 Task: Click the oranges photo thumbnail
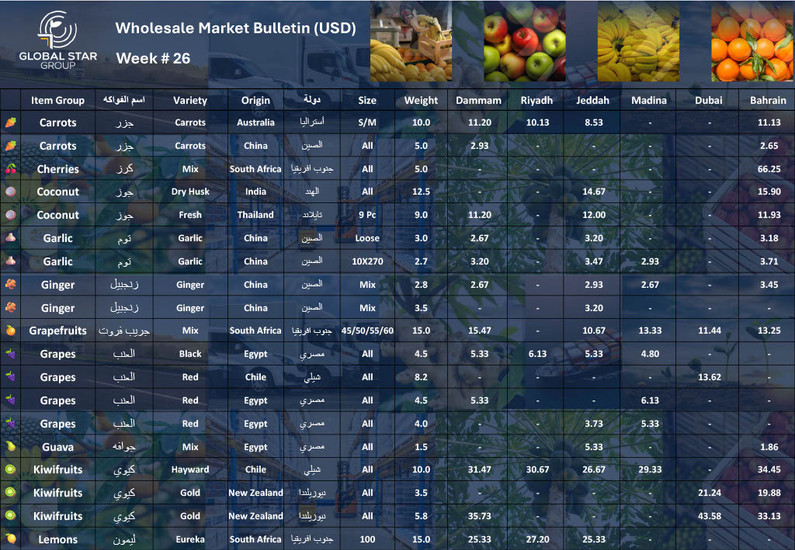point(752,42)
